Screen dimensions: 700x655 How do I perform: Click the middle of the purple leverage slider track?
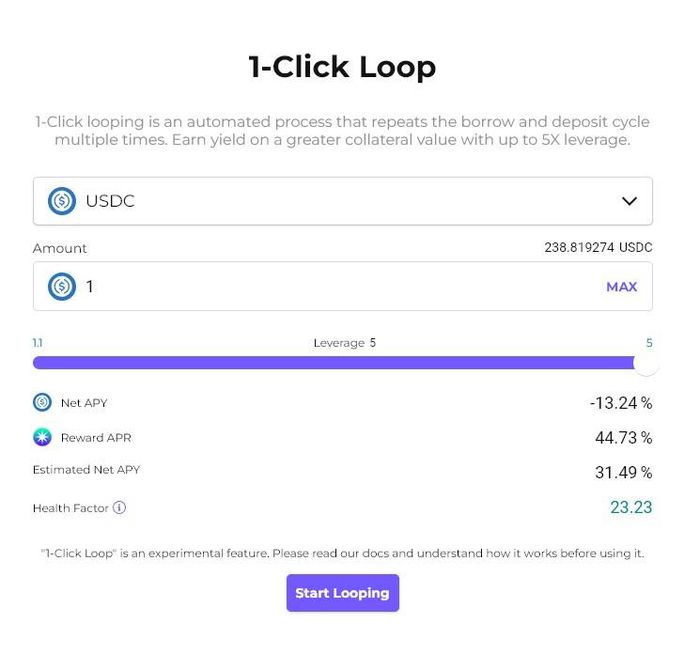tap(333, 363)
